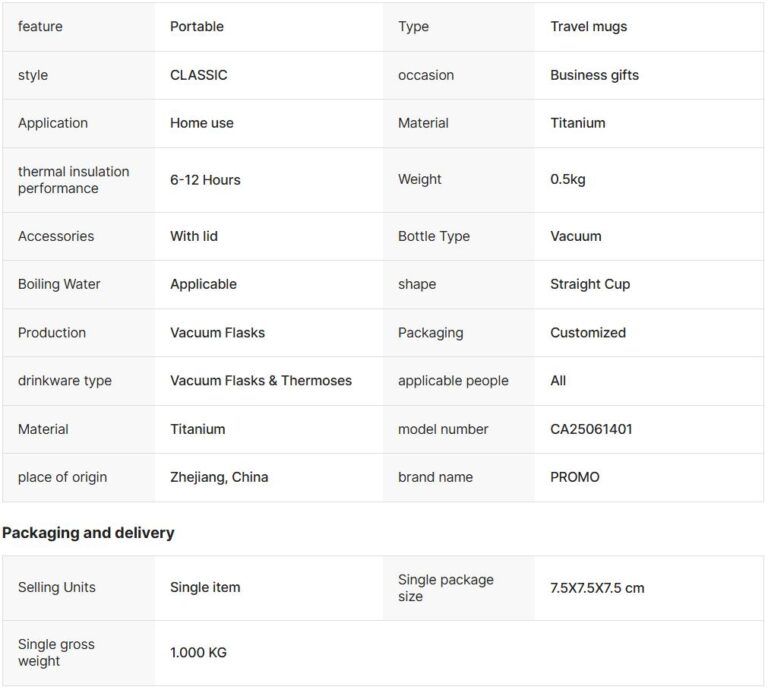
Task: Click the Vacuum Flasks production value
Action: 217,333
